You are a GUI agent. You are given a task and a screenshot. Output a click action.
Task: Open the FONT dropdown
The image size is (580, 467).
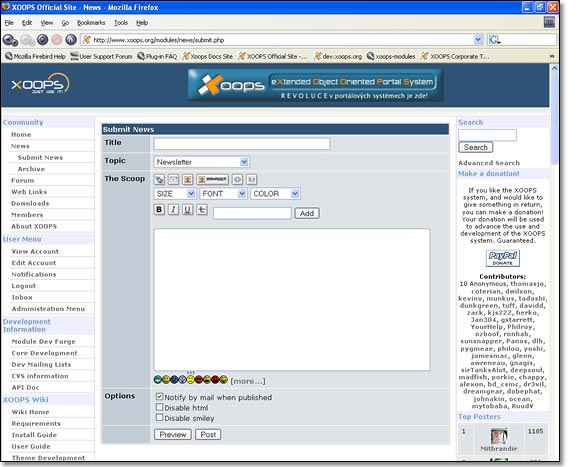click(x=223, y=194)
